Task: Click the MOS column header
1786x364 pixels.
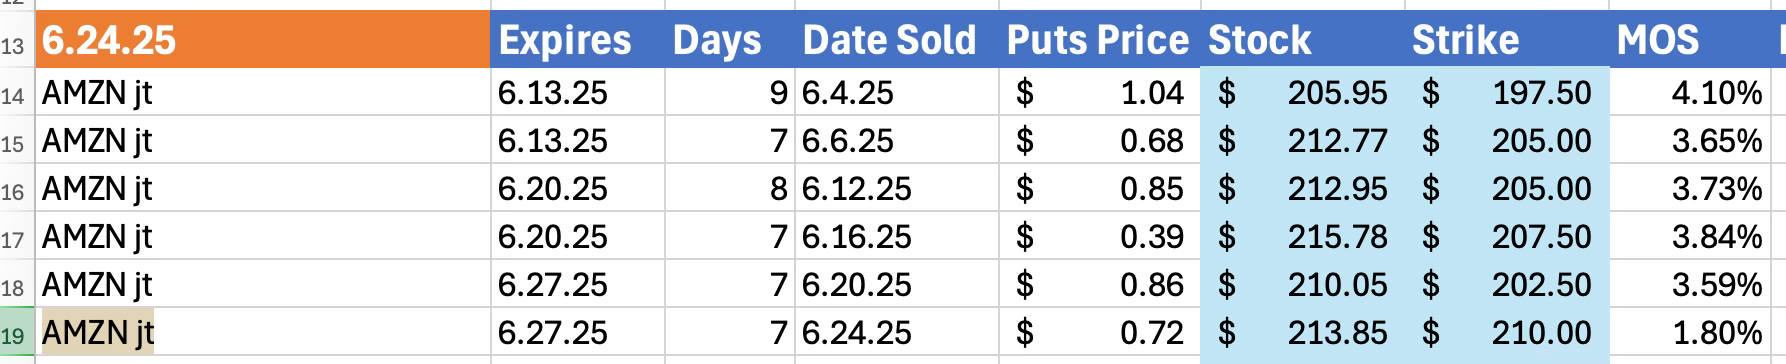Action: pos(1692,40)
